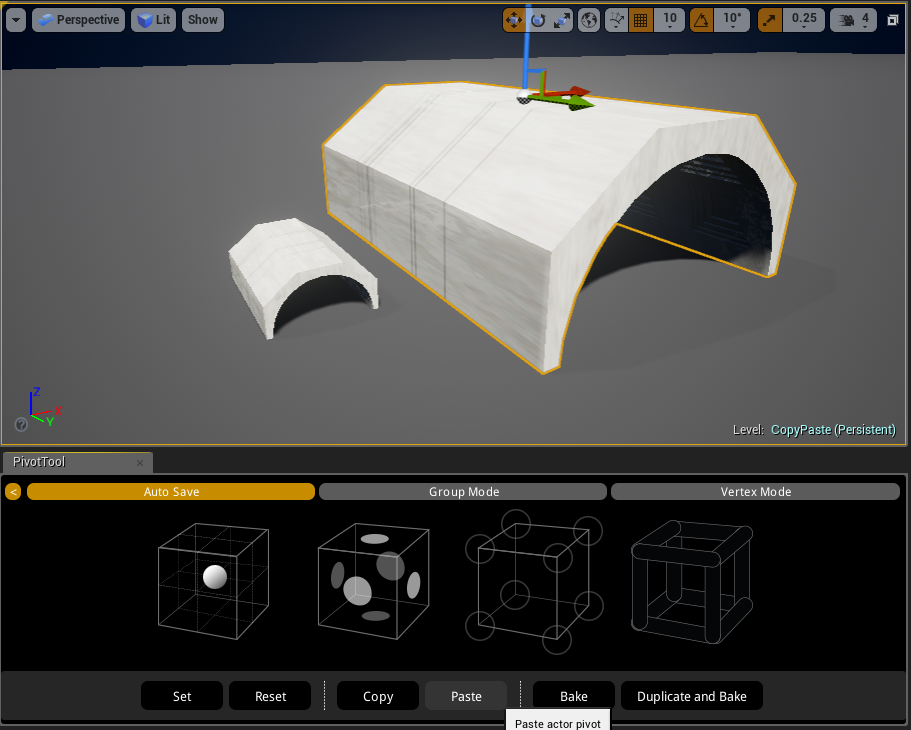911x730 pixels.
Task: Toggle world/local coordinate system globe icon
Action: [x=590, y=20]
